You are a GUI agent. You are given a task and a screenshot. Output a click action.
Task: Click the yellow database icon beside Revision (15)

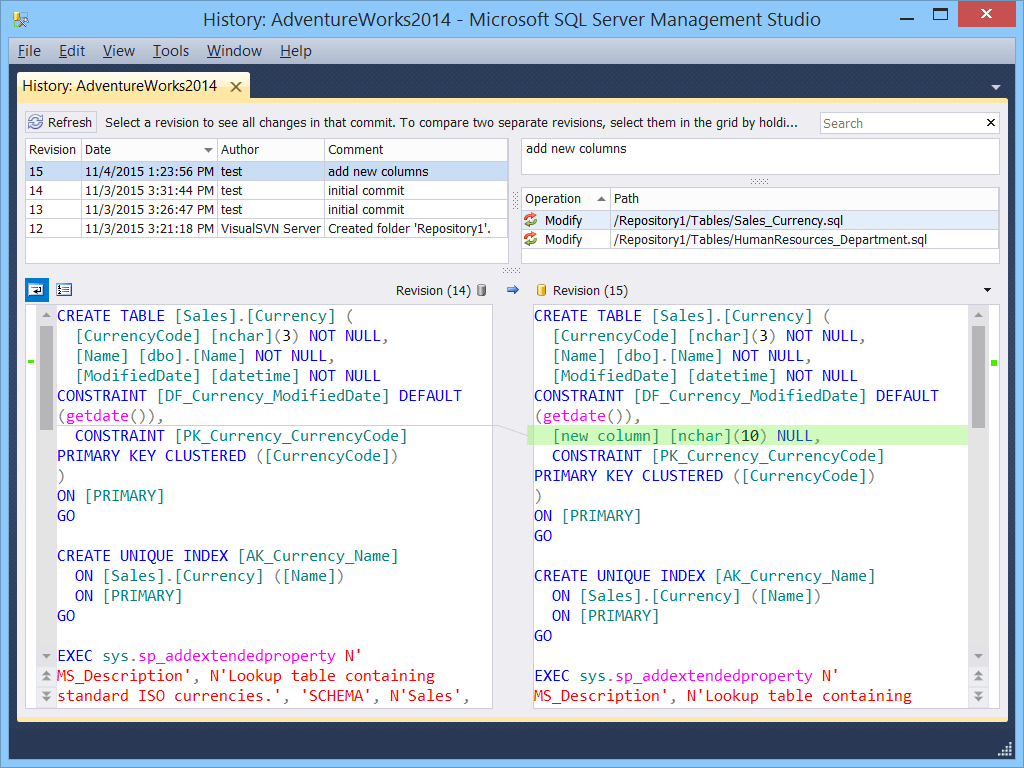[x=541, y=290]
